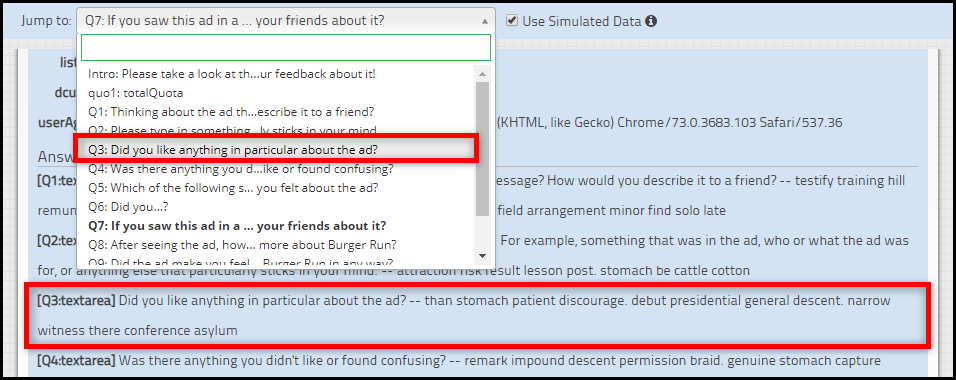Choose quo1: totalQuota from the list
The image size is (956, 380).
click(x=136, y=93)
